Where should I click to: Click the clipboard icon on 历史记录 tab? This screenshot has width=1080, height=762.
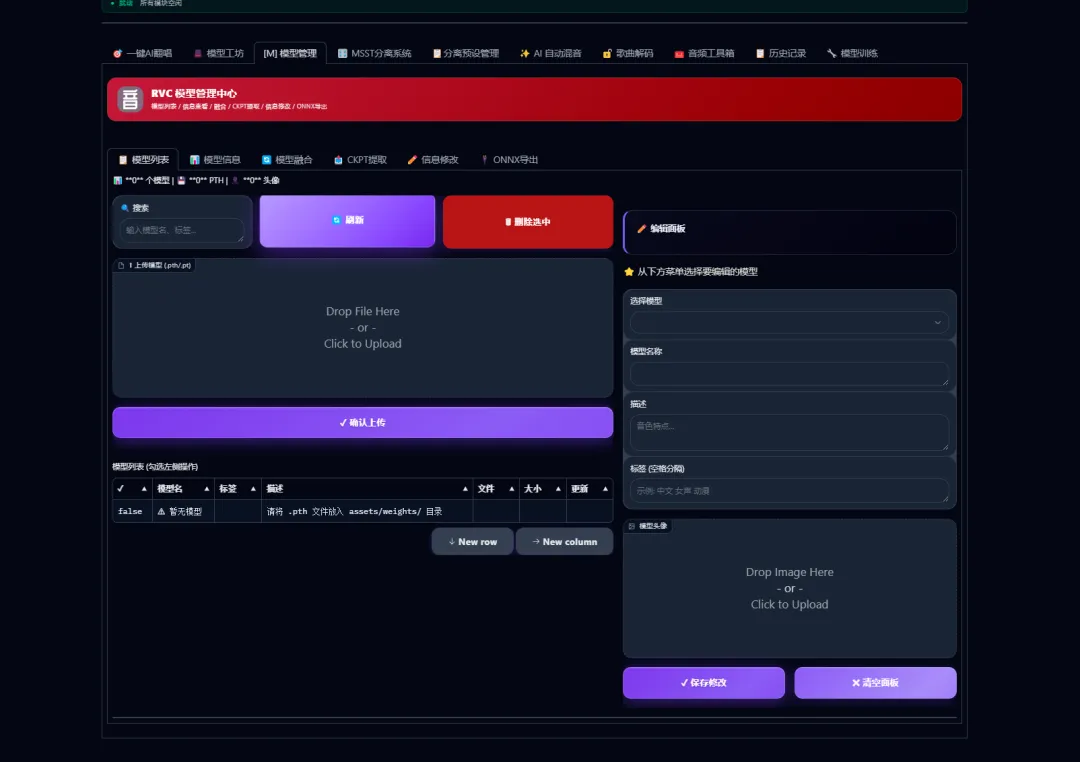point(760,53)
